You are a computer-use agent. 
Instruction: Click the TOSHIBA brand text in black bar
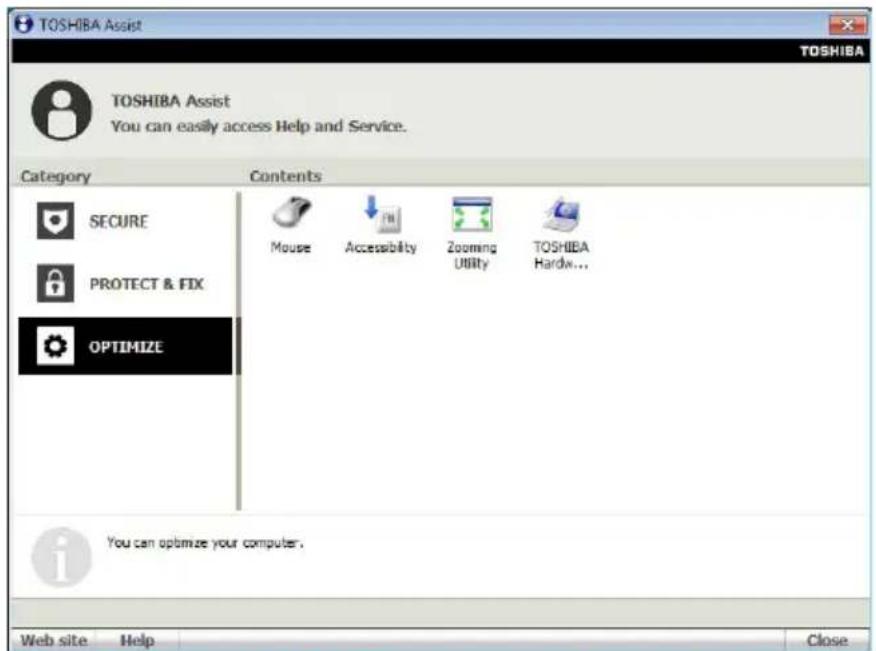(831, 51)
